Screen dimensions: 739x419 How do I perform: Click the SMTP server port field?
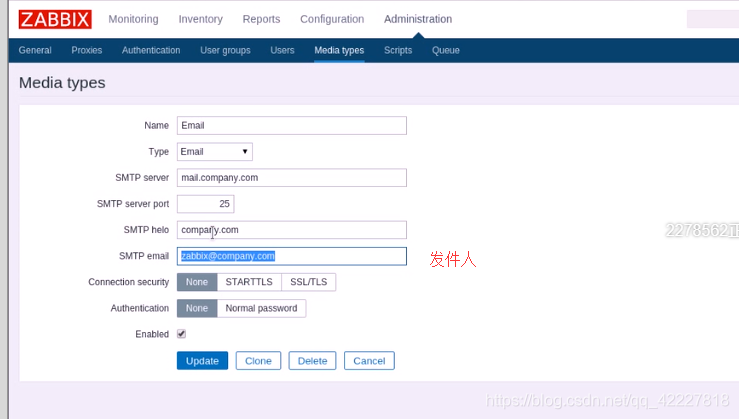click(x=205, y=204)
